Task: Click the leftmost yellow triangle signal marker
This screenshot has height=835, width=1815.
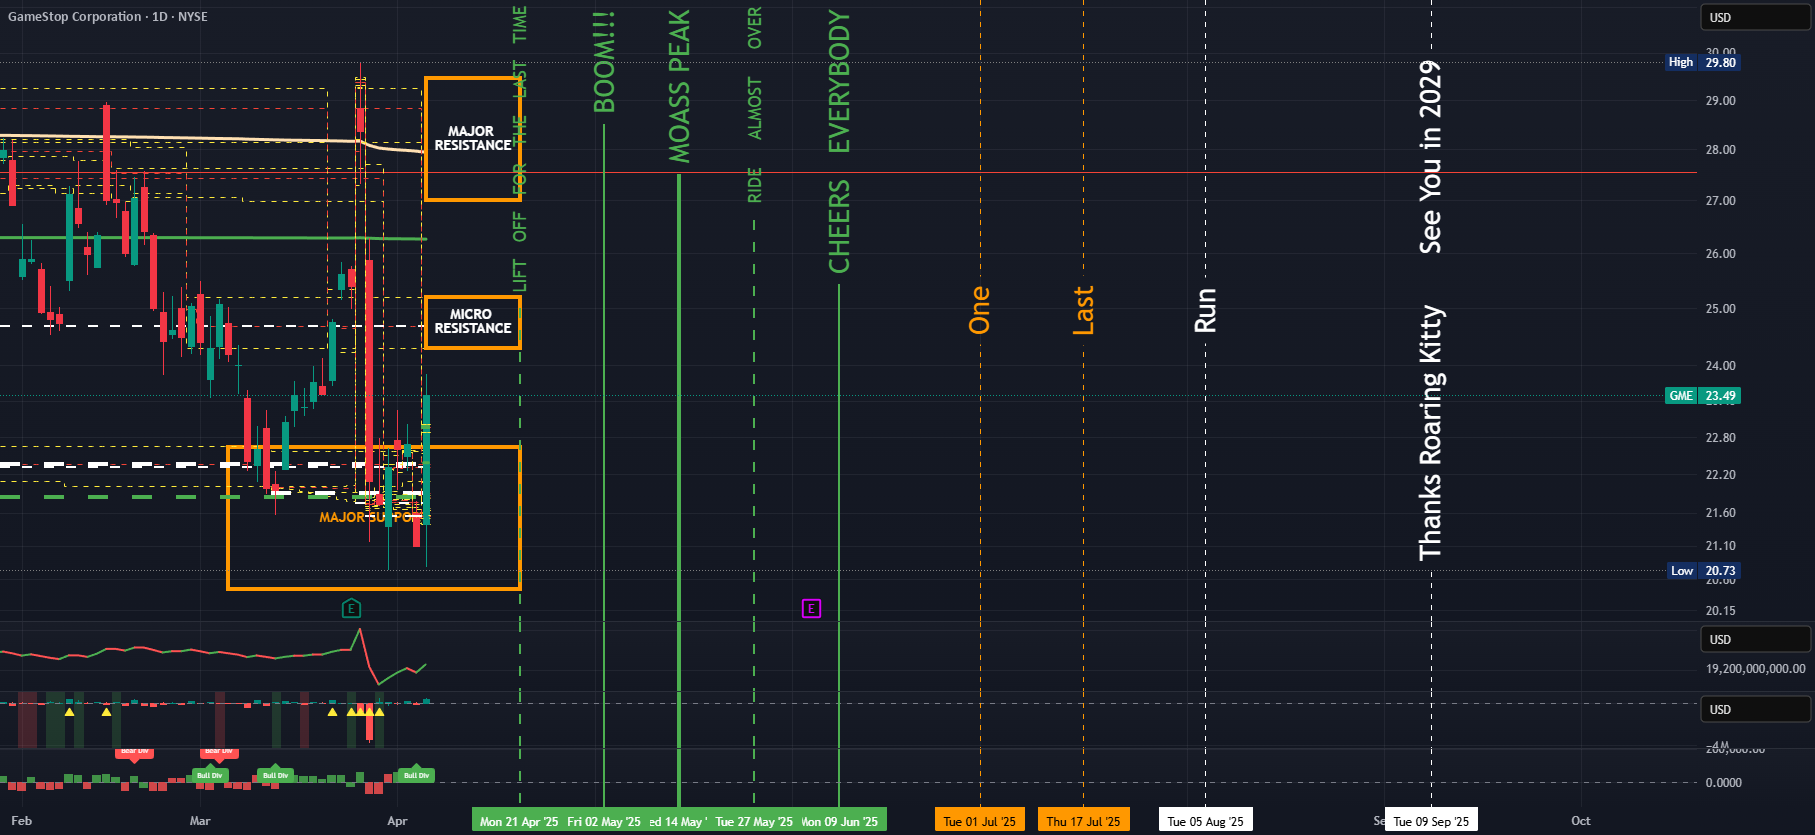Action: (x=69, y=711)
